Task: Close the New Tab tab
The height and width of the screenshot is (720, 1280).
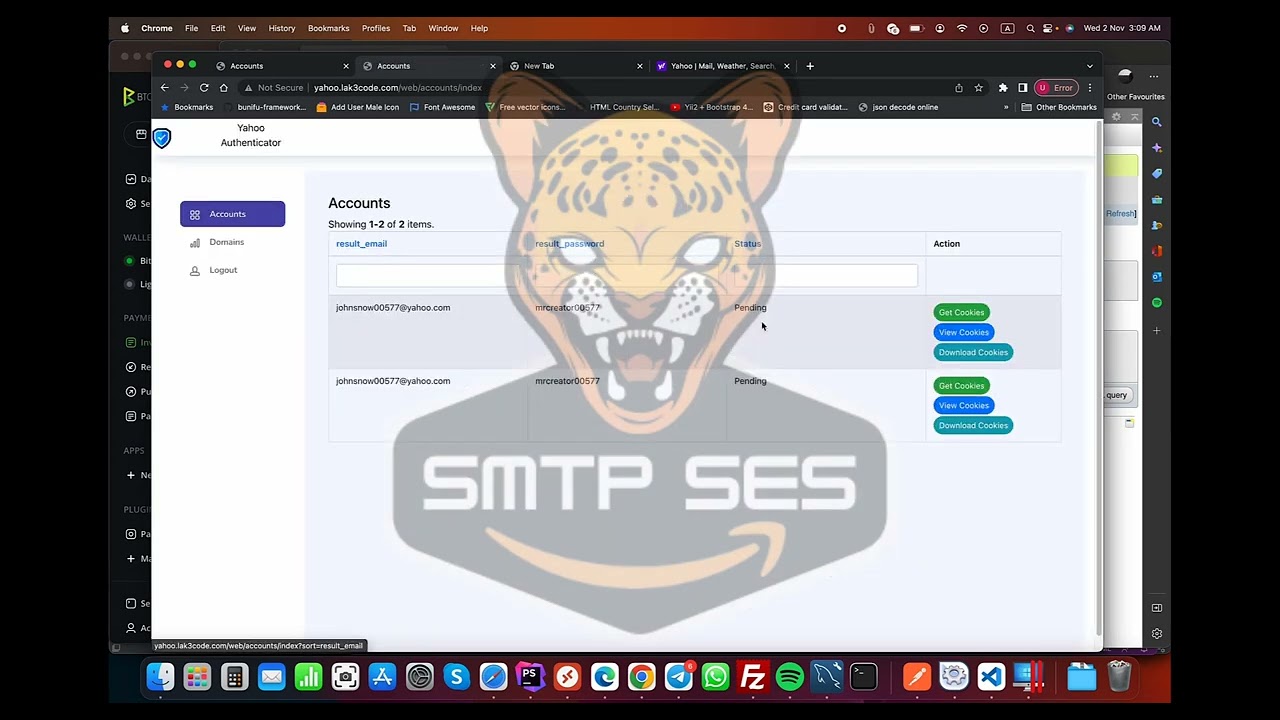Action: 640,66
